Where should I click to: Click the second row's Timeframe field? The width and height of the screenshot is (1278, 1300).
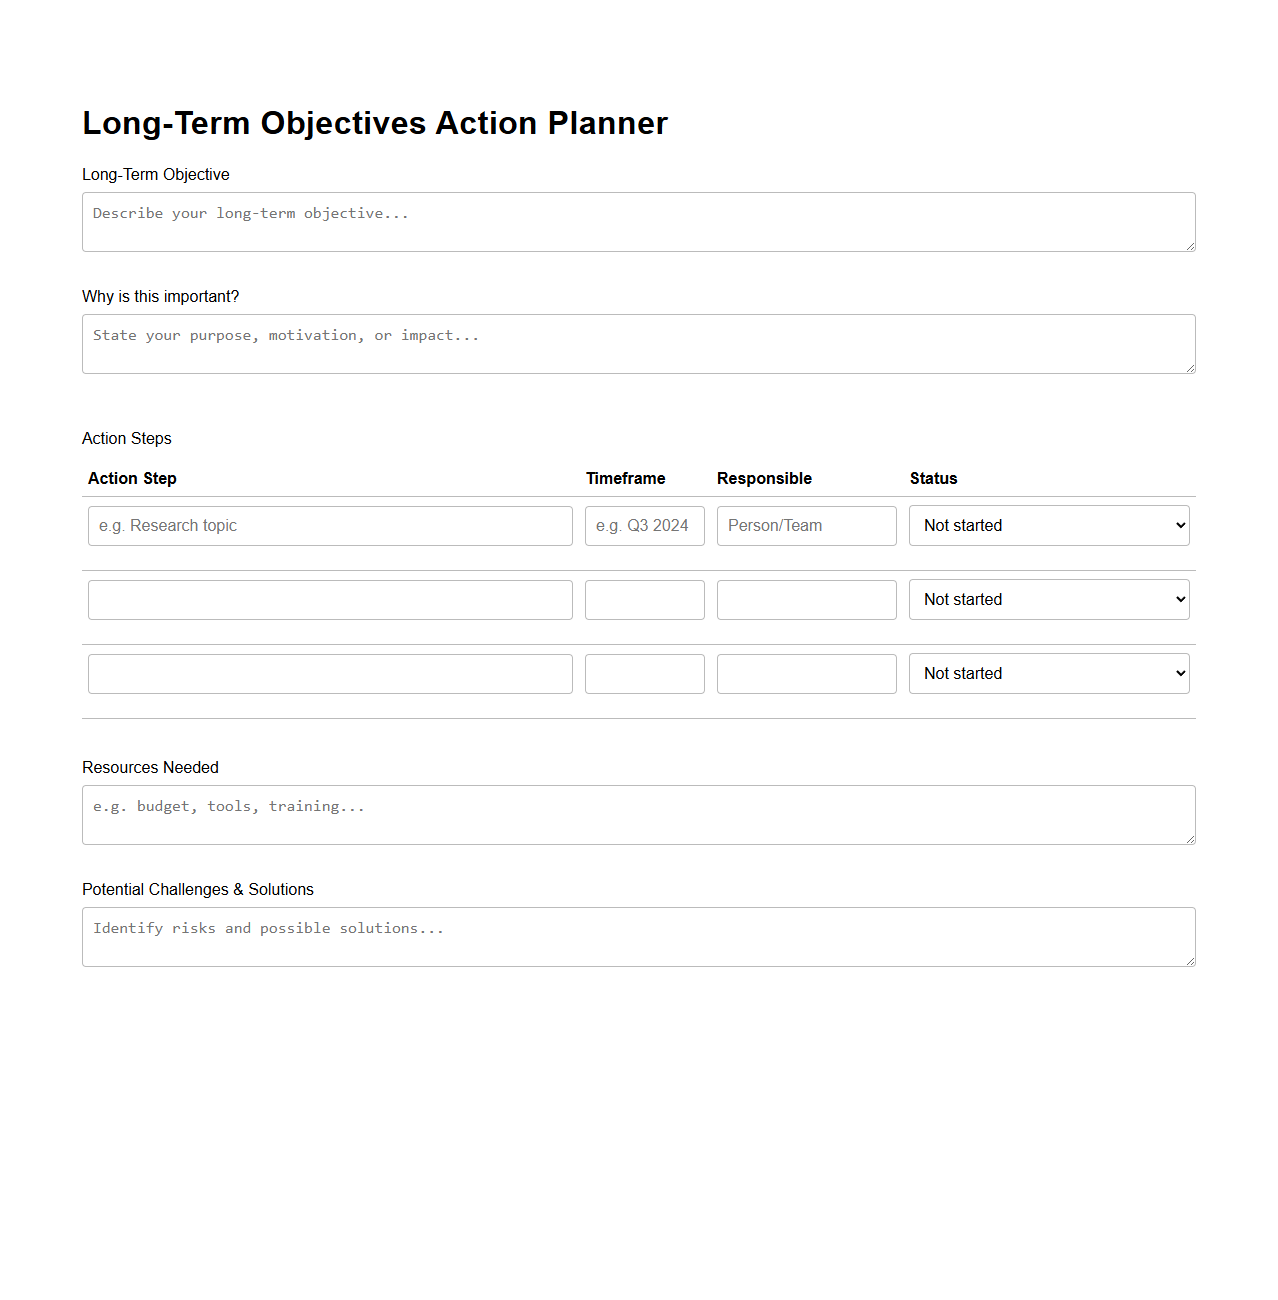tap(644, 599)
